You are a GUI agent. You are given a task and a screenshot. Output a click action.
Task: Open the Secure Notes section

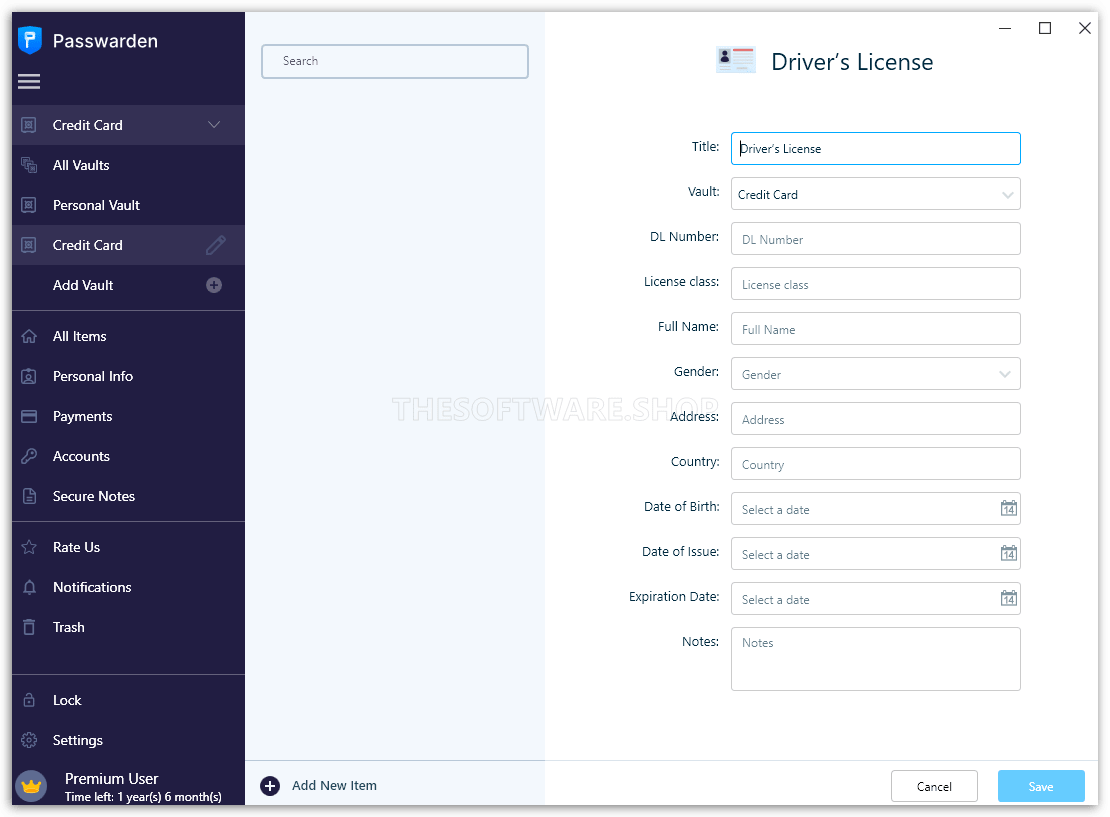[94, 496]
